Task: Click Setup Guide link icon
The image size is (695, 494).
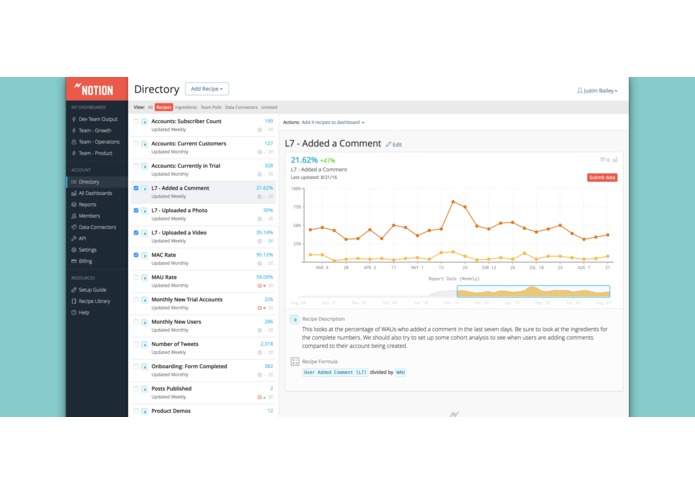Action: point(74,290)
